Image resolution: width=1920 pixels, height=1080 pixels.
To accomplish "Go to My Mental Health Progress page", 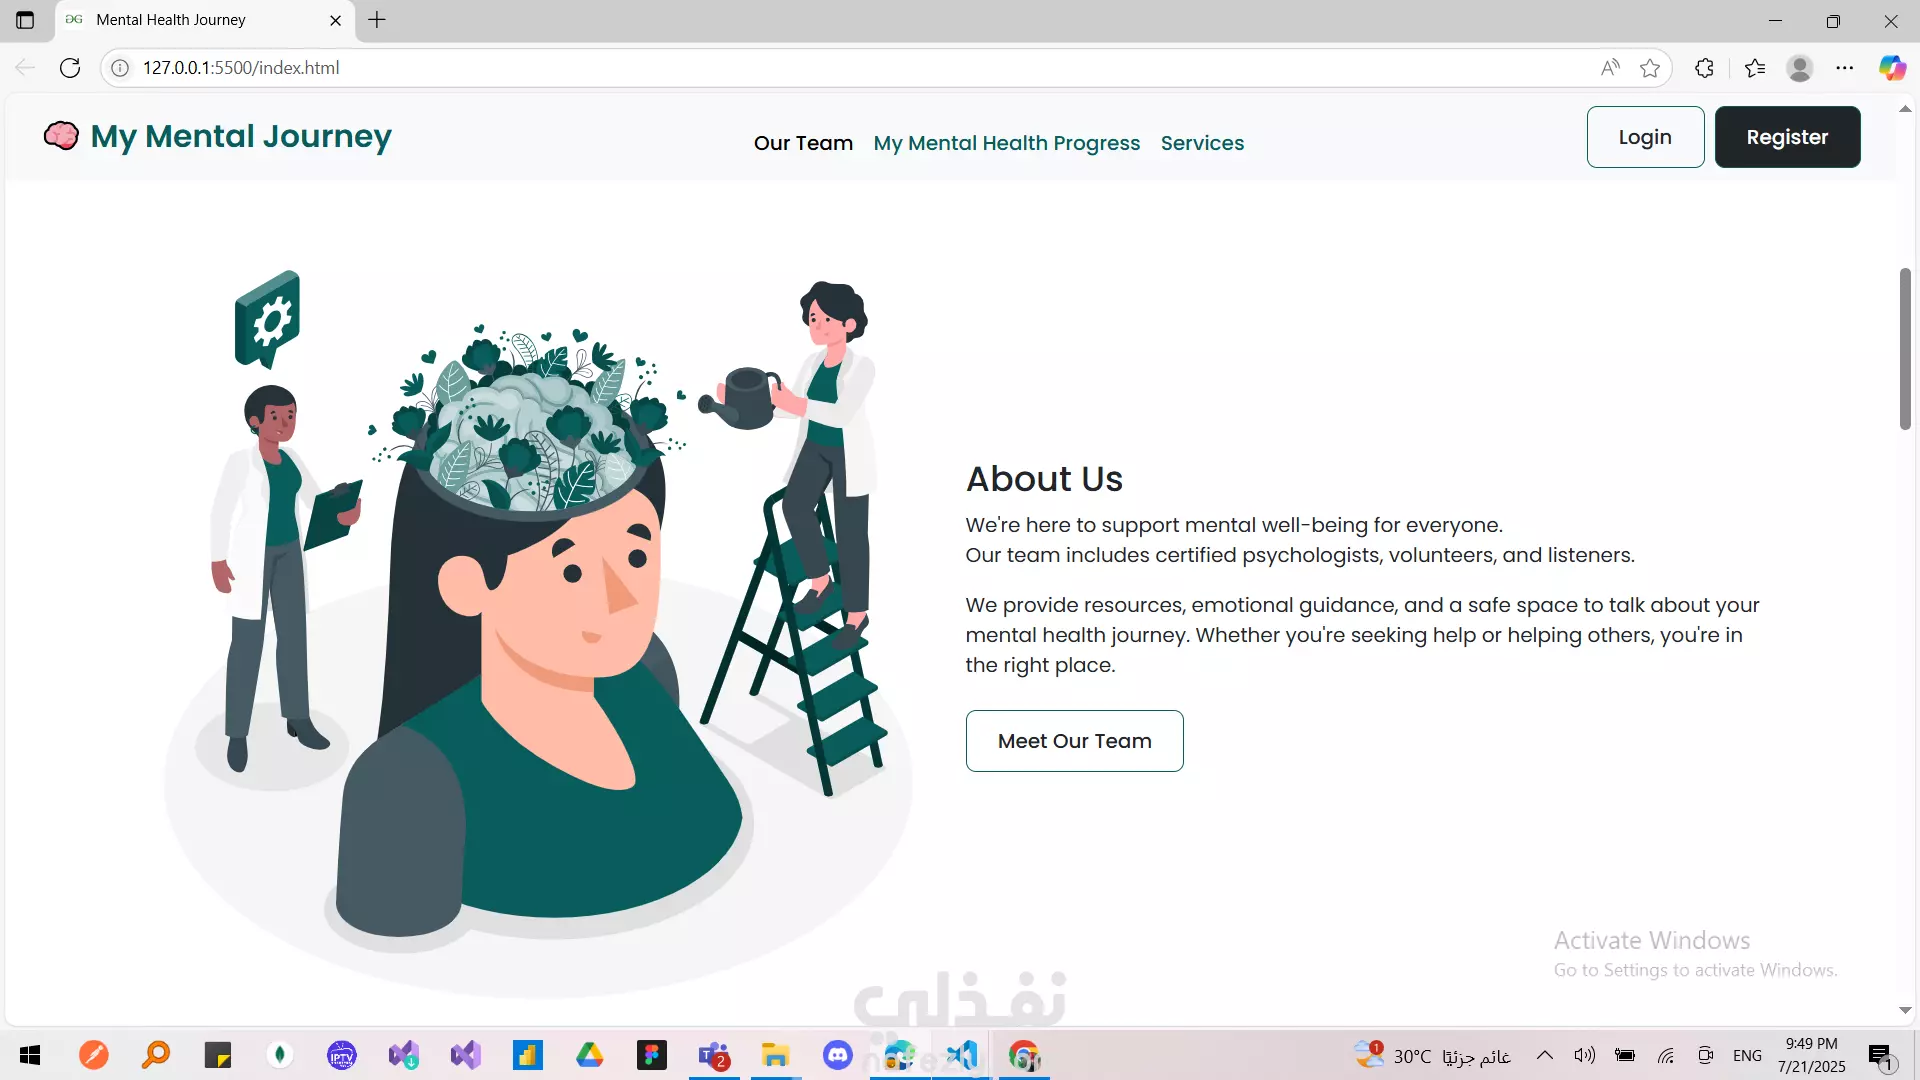I will pyautogui.click(x=1006, y=143).
